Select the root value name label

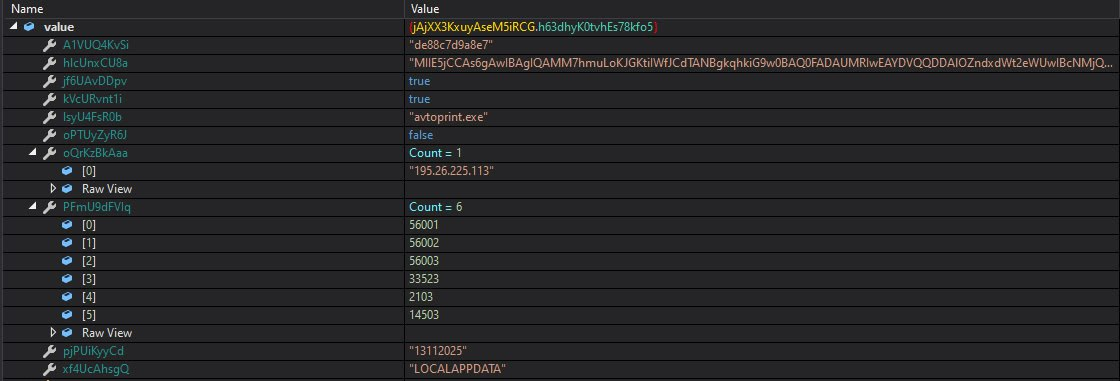(59, 27)
